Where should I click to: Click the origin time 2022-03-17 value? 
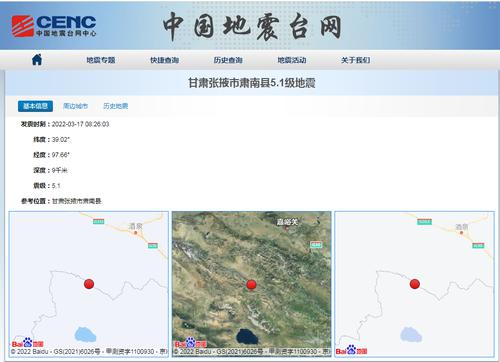pyautogui.click(x=80, y=124)
